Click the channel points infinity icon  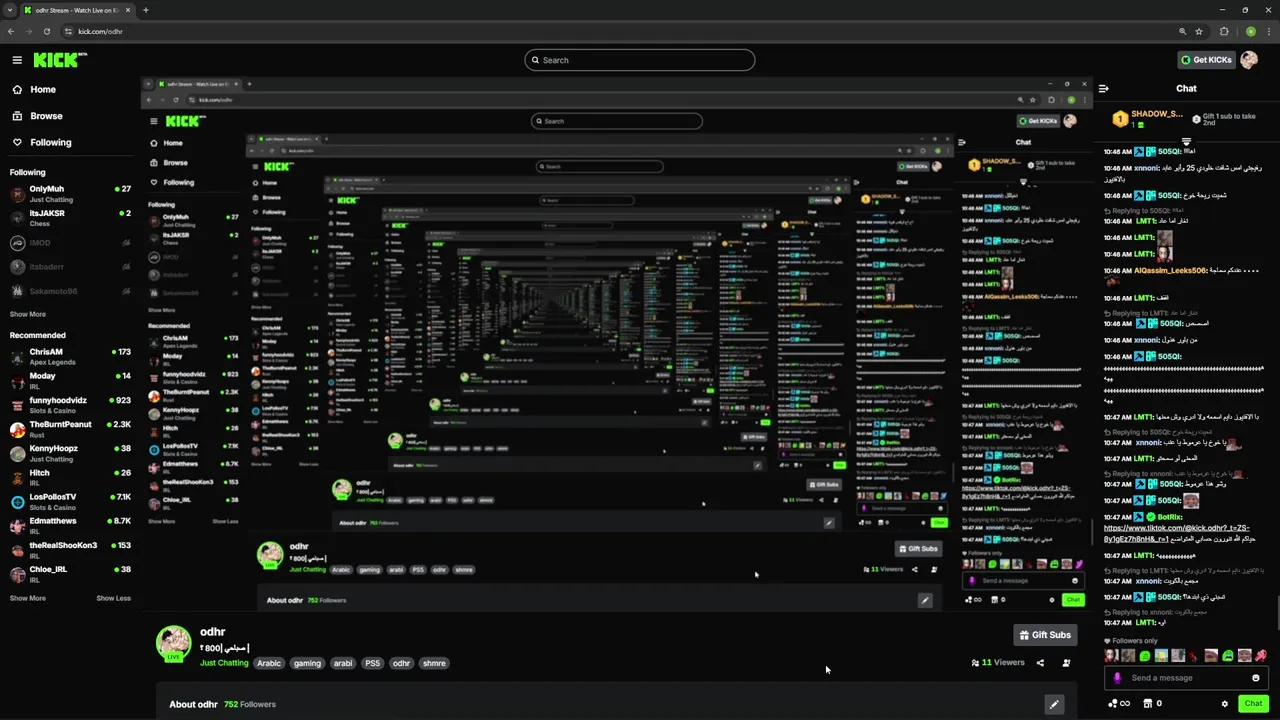point(1119,704)
